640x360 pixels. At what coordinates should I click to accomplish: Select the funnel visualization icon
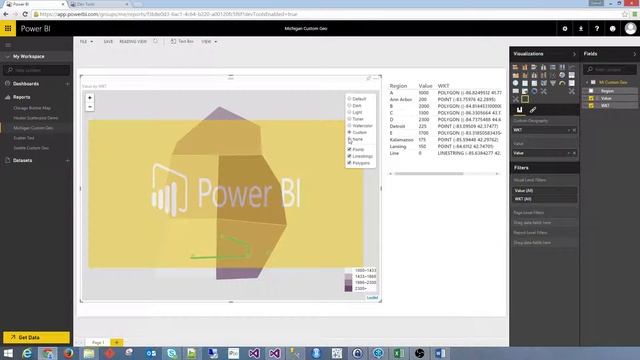(553, 83)
